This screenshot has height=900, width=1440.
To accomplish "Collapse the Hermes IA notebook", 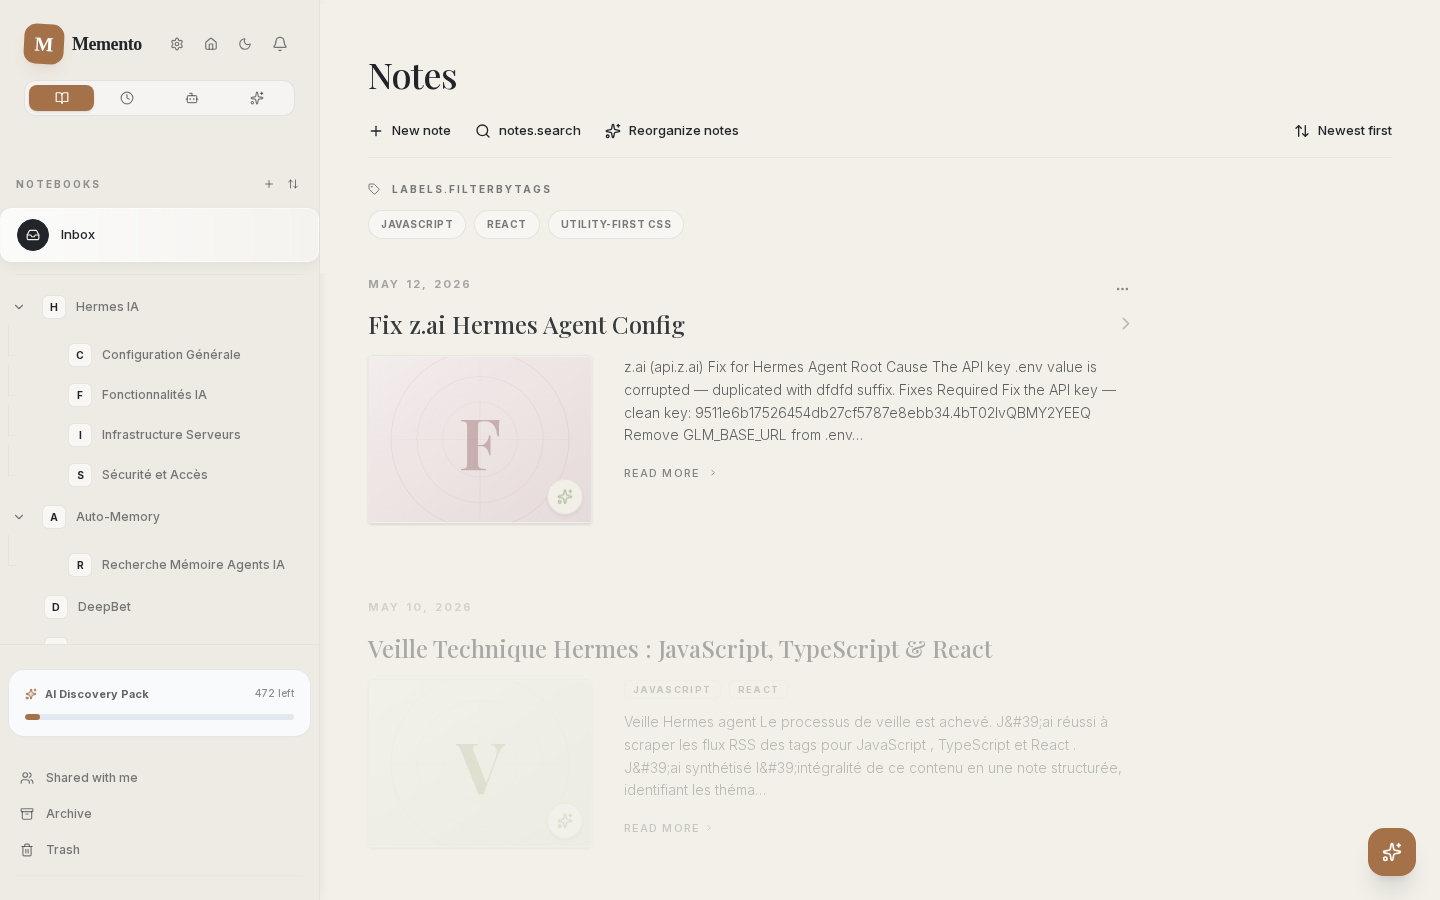I will point(19,307).
